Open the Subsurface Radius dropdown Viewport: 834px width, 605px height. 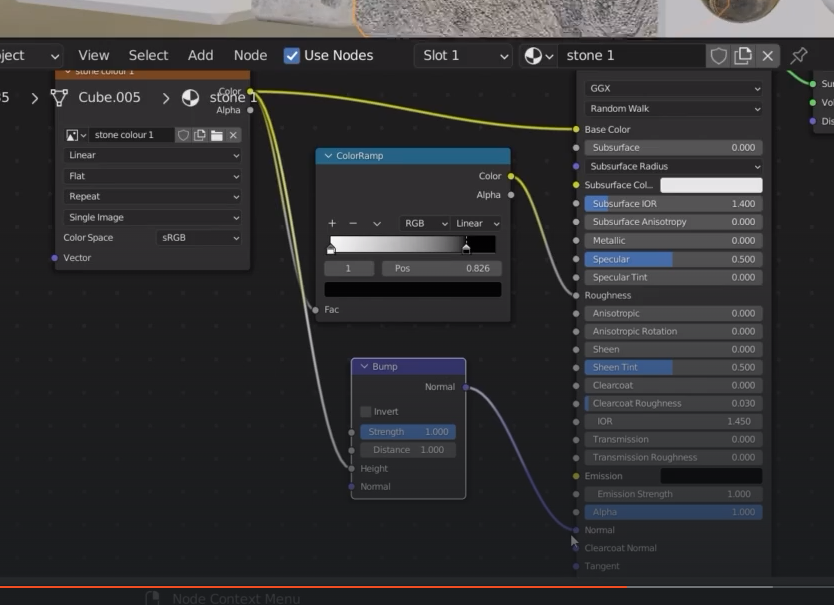tap(673, 167)
